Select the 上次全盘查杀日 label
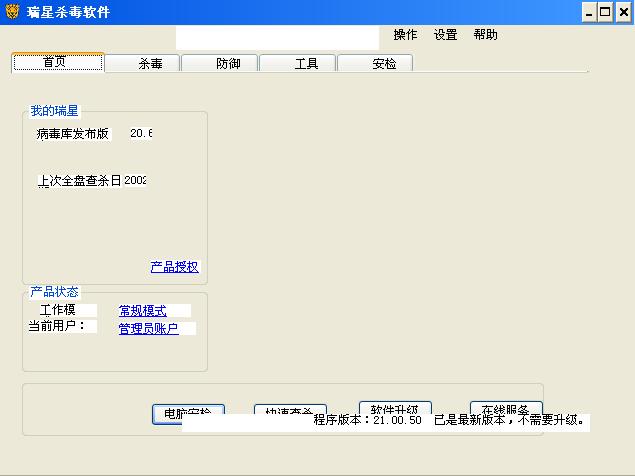 pyautogui.click(x=79, y=181)
